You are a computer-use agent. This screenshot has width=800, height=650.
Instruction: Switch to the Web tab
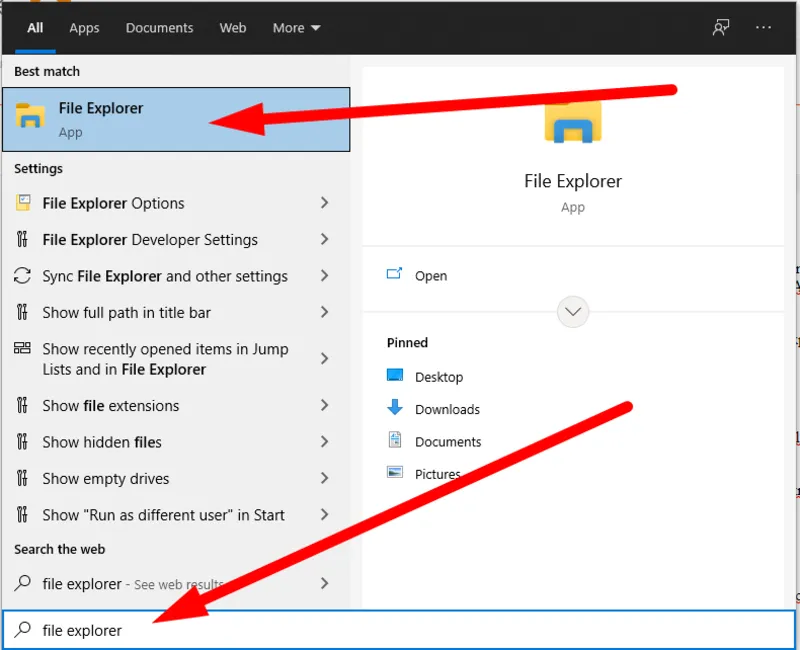pyautogui.click(x=233, y=28)
